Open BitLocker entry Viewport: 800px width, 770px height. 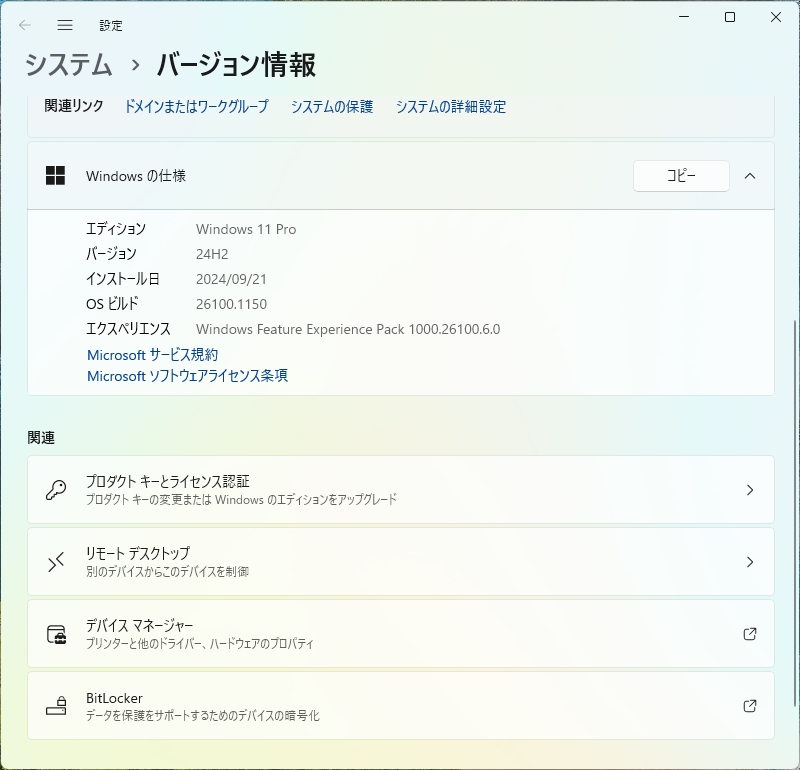(x=401, y=706)
